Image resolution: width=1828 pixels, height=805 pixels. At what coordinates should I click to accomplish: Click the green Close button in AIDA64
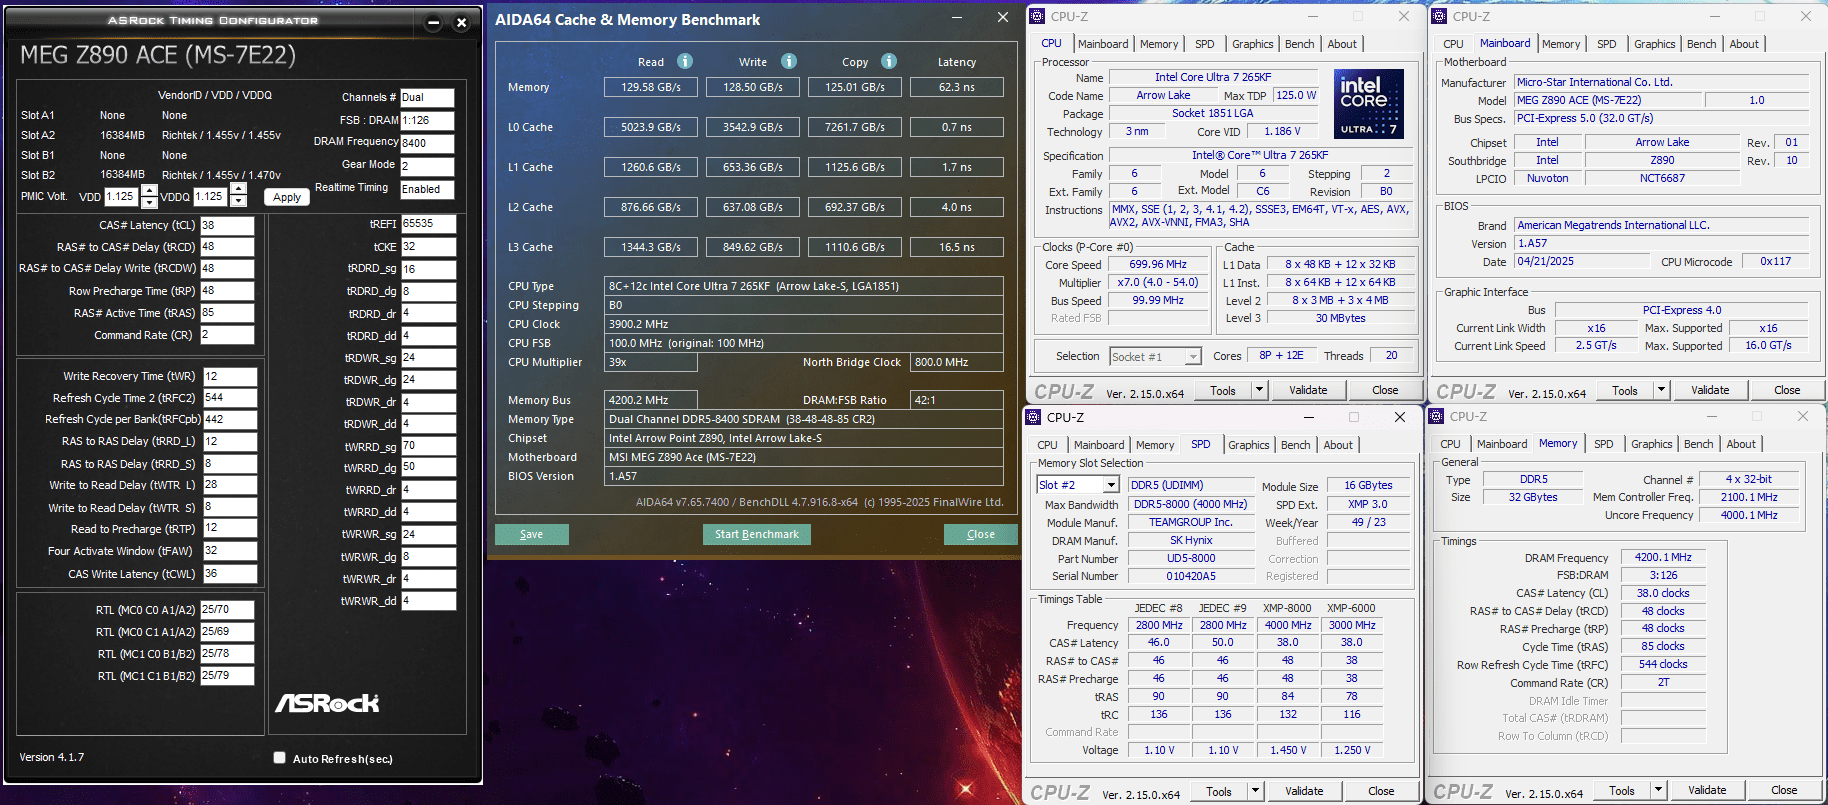(981, 534)
